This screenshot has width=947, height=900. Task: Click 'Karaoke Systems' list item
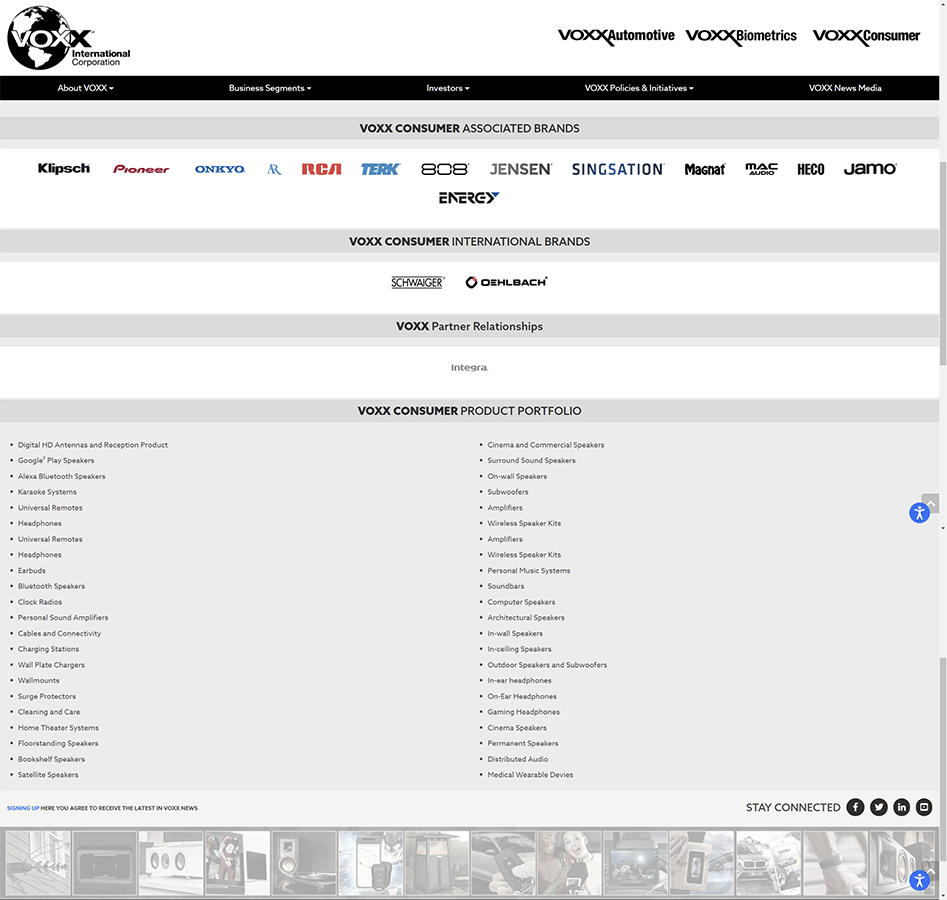47,492
